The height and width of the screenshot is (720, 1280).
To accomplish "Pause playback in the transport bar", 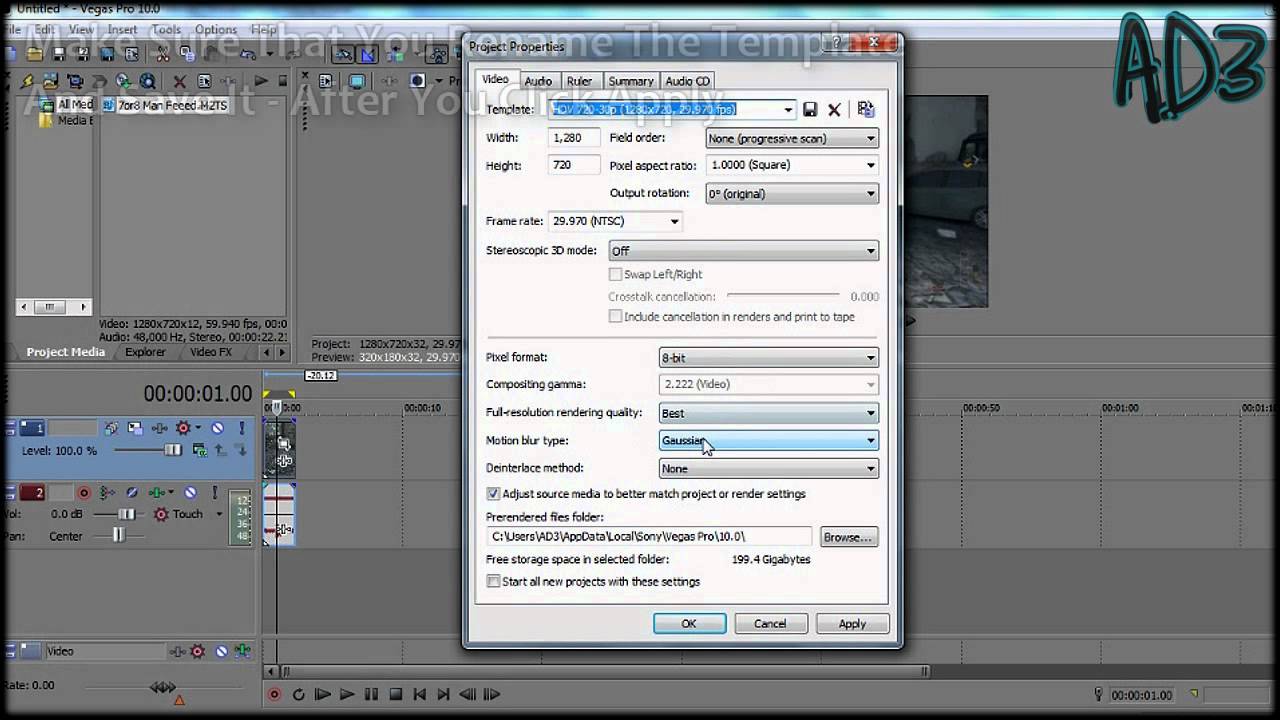I will 371,694.
